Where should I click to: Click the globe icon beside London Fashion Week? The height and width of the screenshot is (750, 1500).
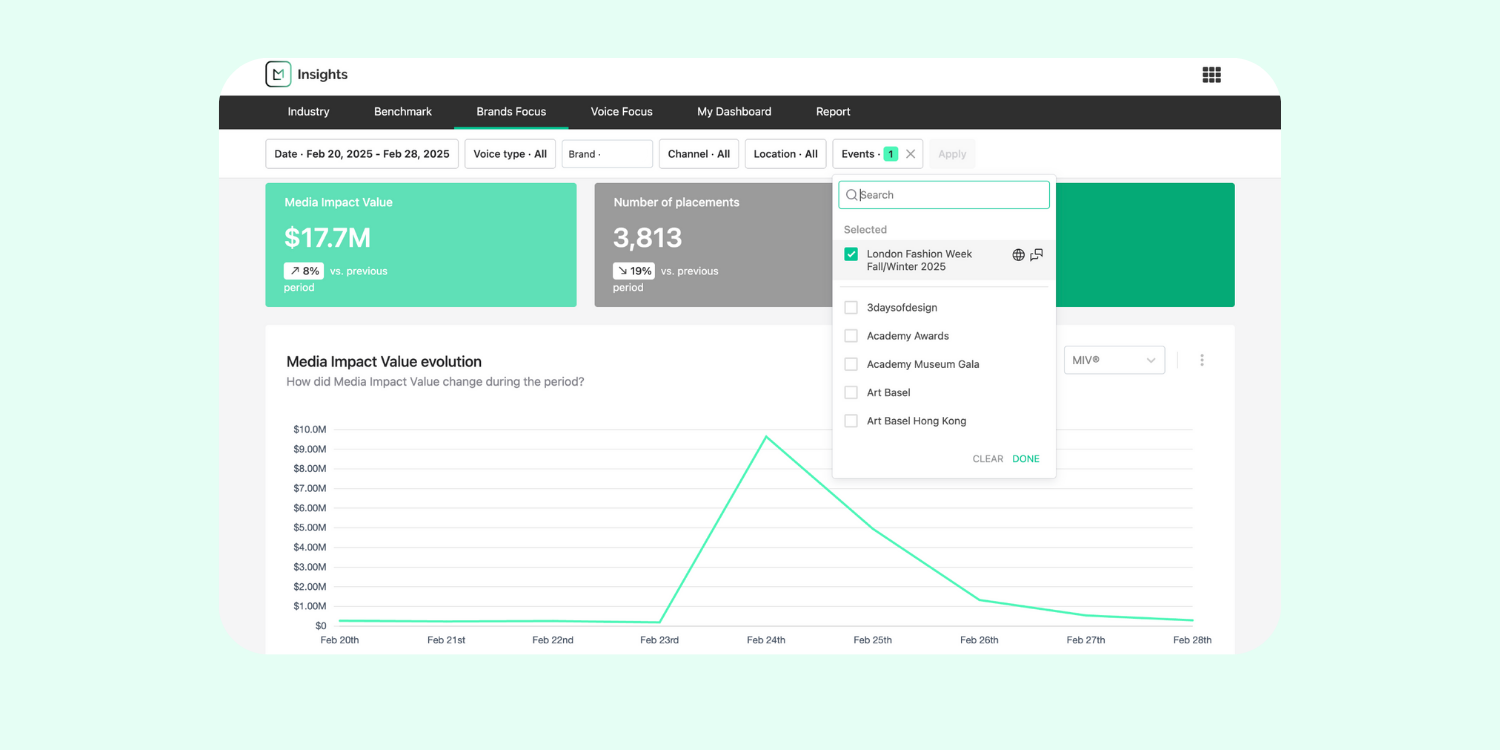pos(1018,255)
